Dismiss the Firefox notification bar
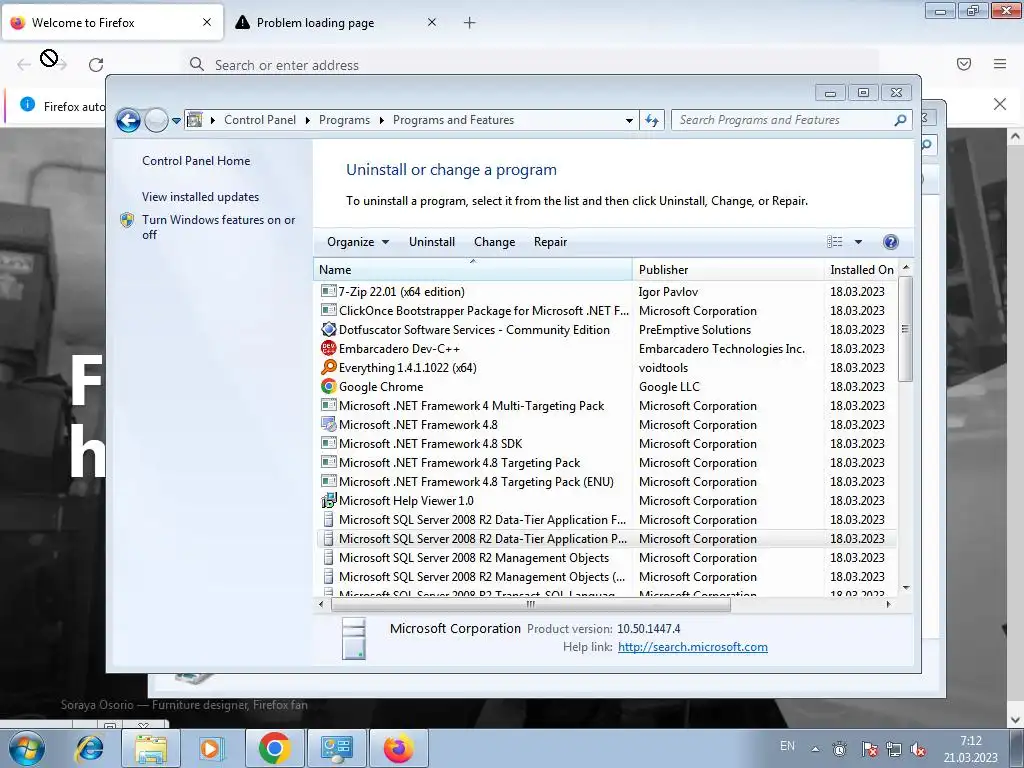The width and height of the screenshot is (1024, 768). [x=1000, y=104]
